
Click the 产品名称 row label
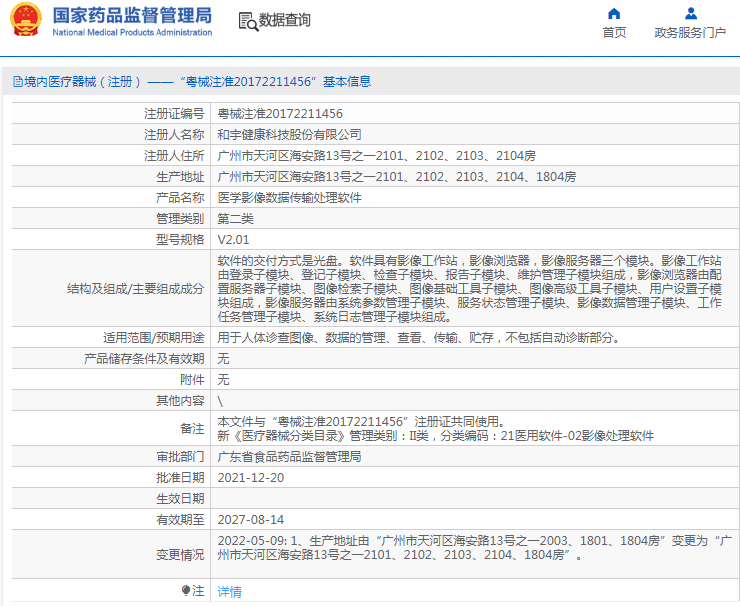180,198
